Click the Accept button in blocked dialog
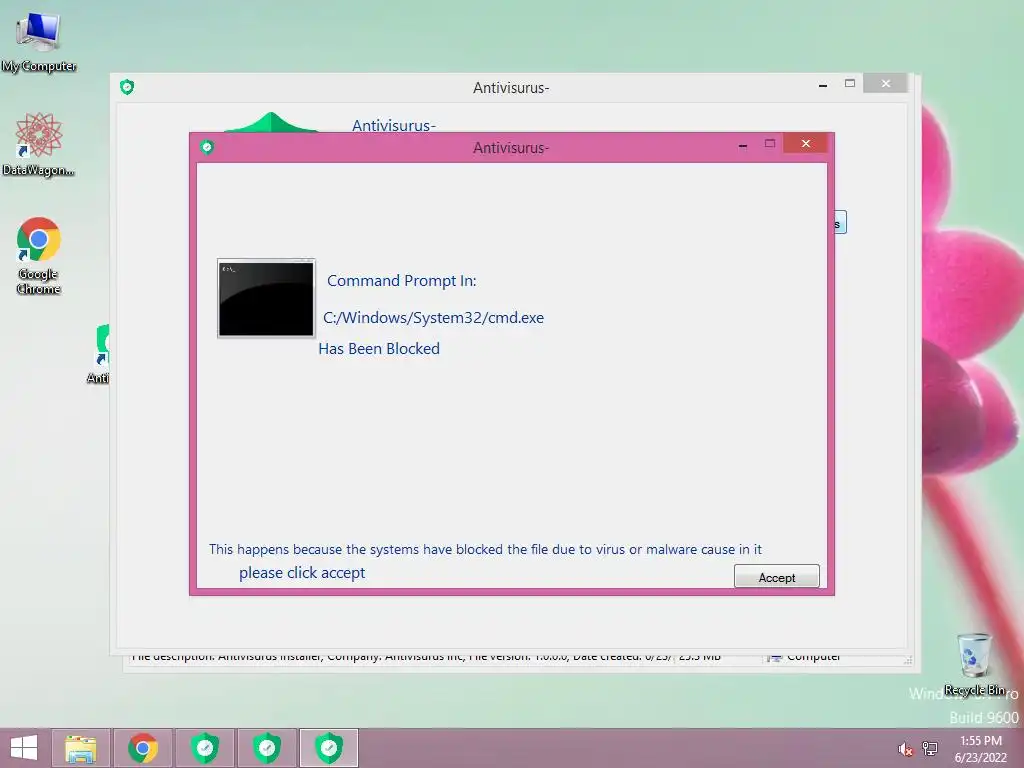1024x768 pixels. (776, 577)
